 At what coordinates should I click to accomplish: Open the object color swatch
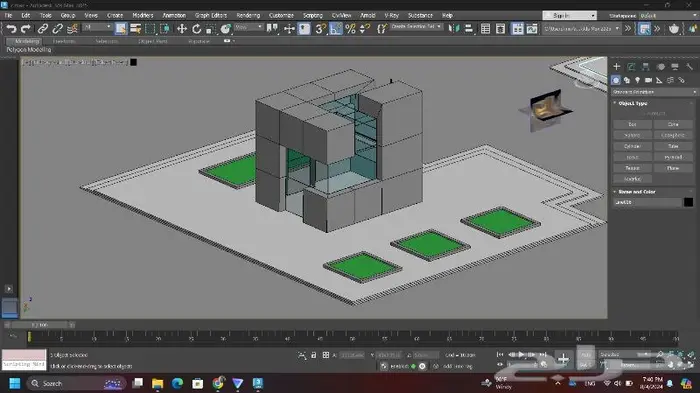pyautogui.click(x=688, y=202)
